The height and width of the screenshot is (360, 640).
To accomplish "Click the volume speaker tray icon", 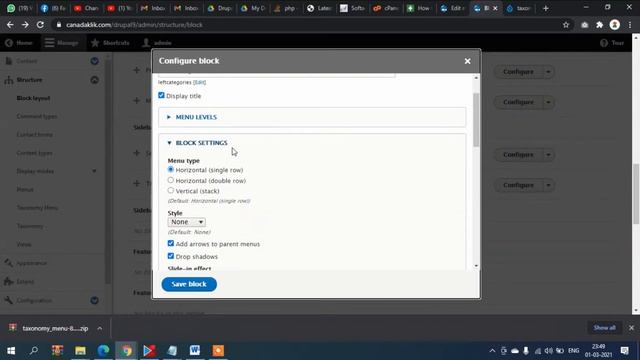I will [549, 351].
